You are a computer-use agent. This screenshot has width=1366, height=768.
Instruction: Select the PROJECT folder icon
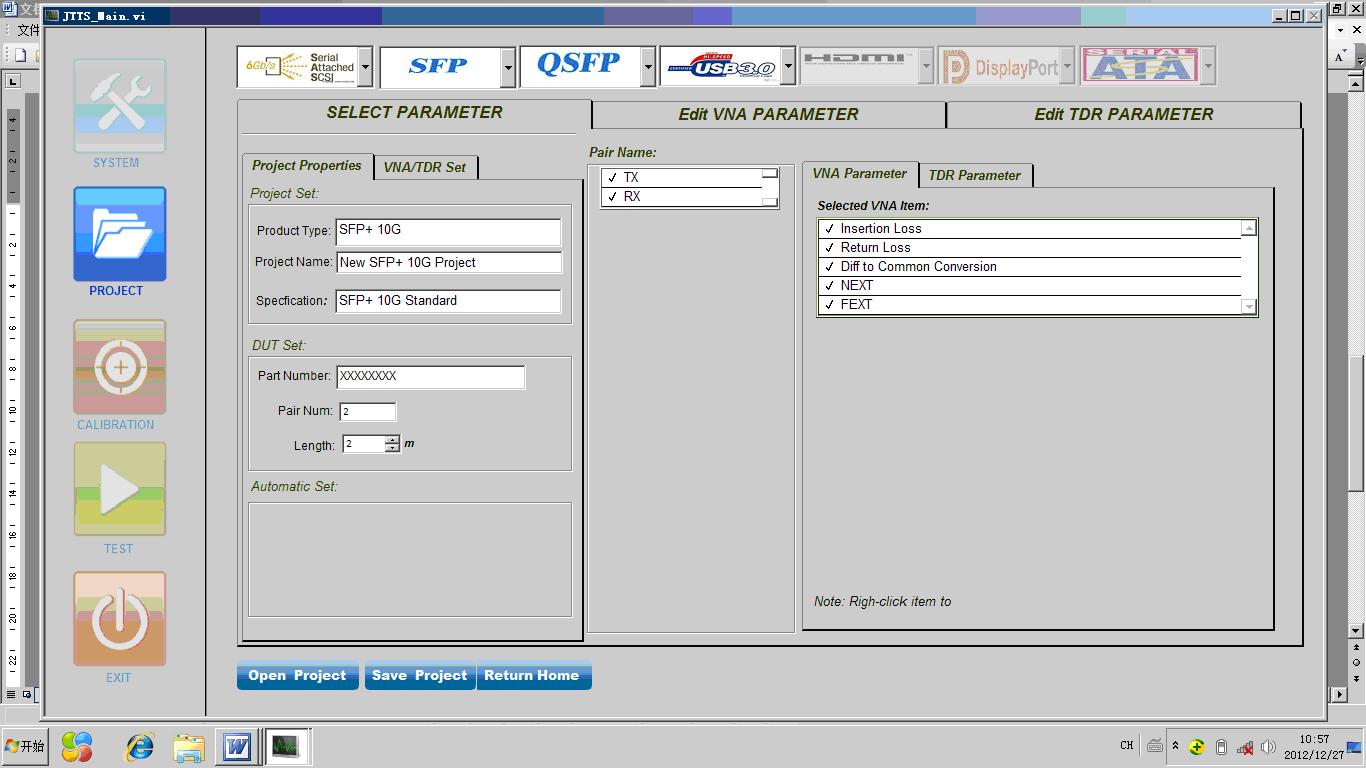pyautogui.click(x=119, y=234)
